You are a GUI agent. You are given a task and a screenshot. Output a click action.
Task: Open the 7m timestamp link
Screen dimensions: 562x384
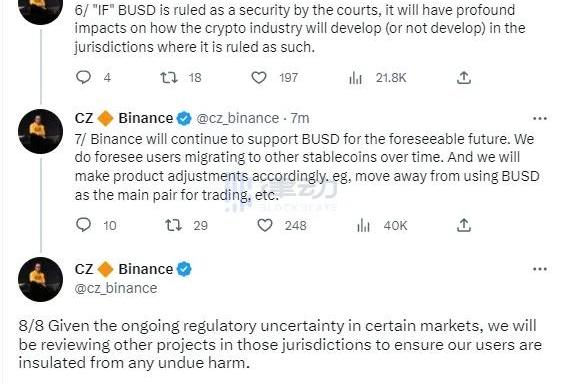pos(300,118)
